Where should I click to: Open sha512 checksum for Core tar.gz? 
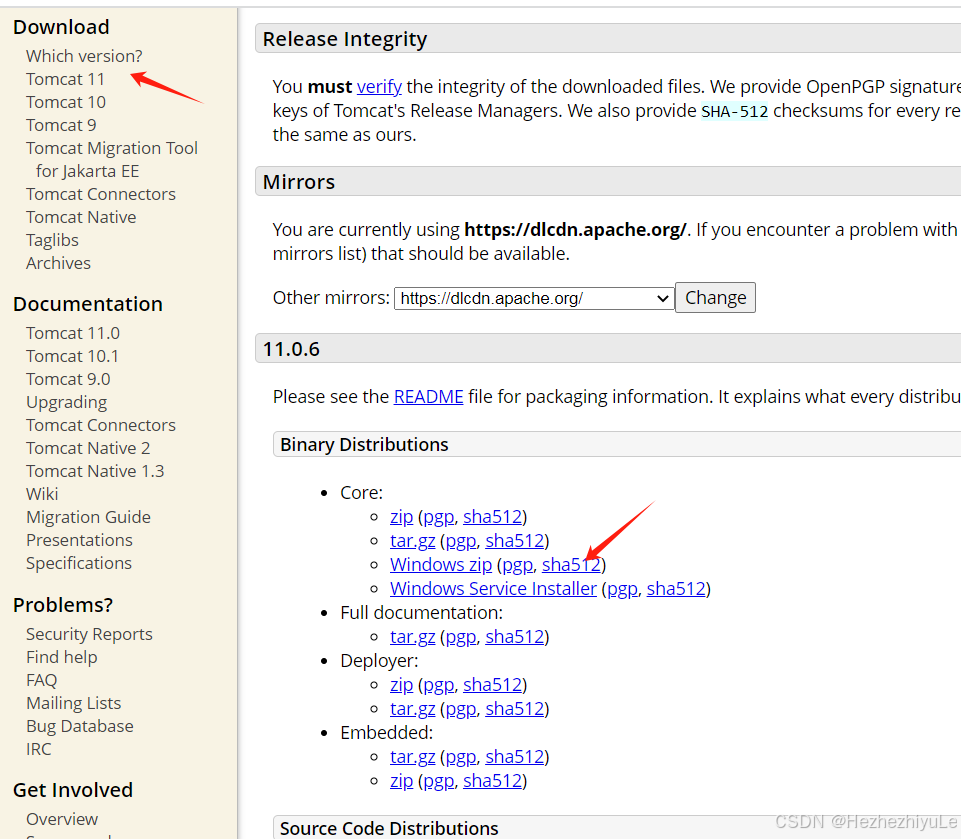click(515, 541)
